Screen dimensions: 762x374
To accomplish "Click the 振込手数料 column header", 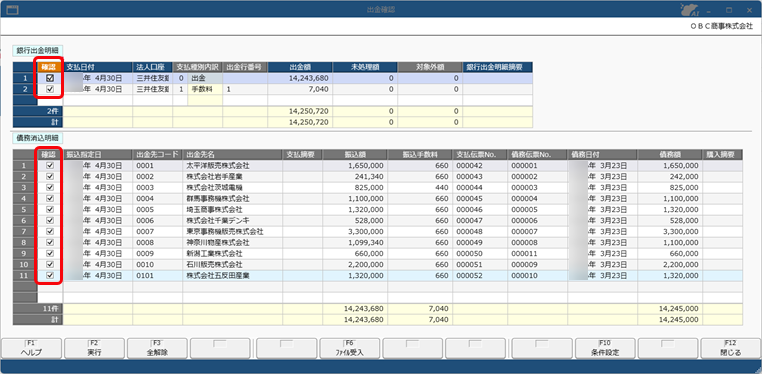I will click(x=420, y=154).
